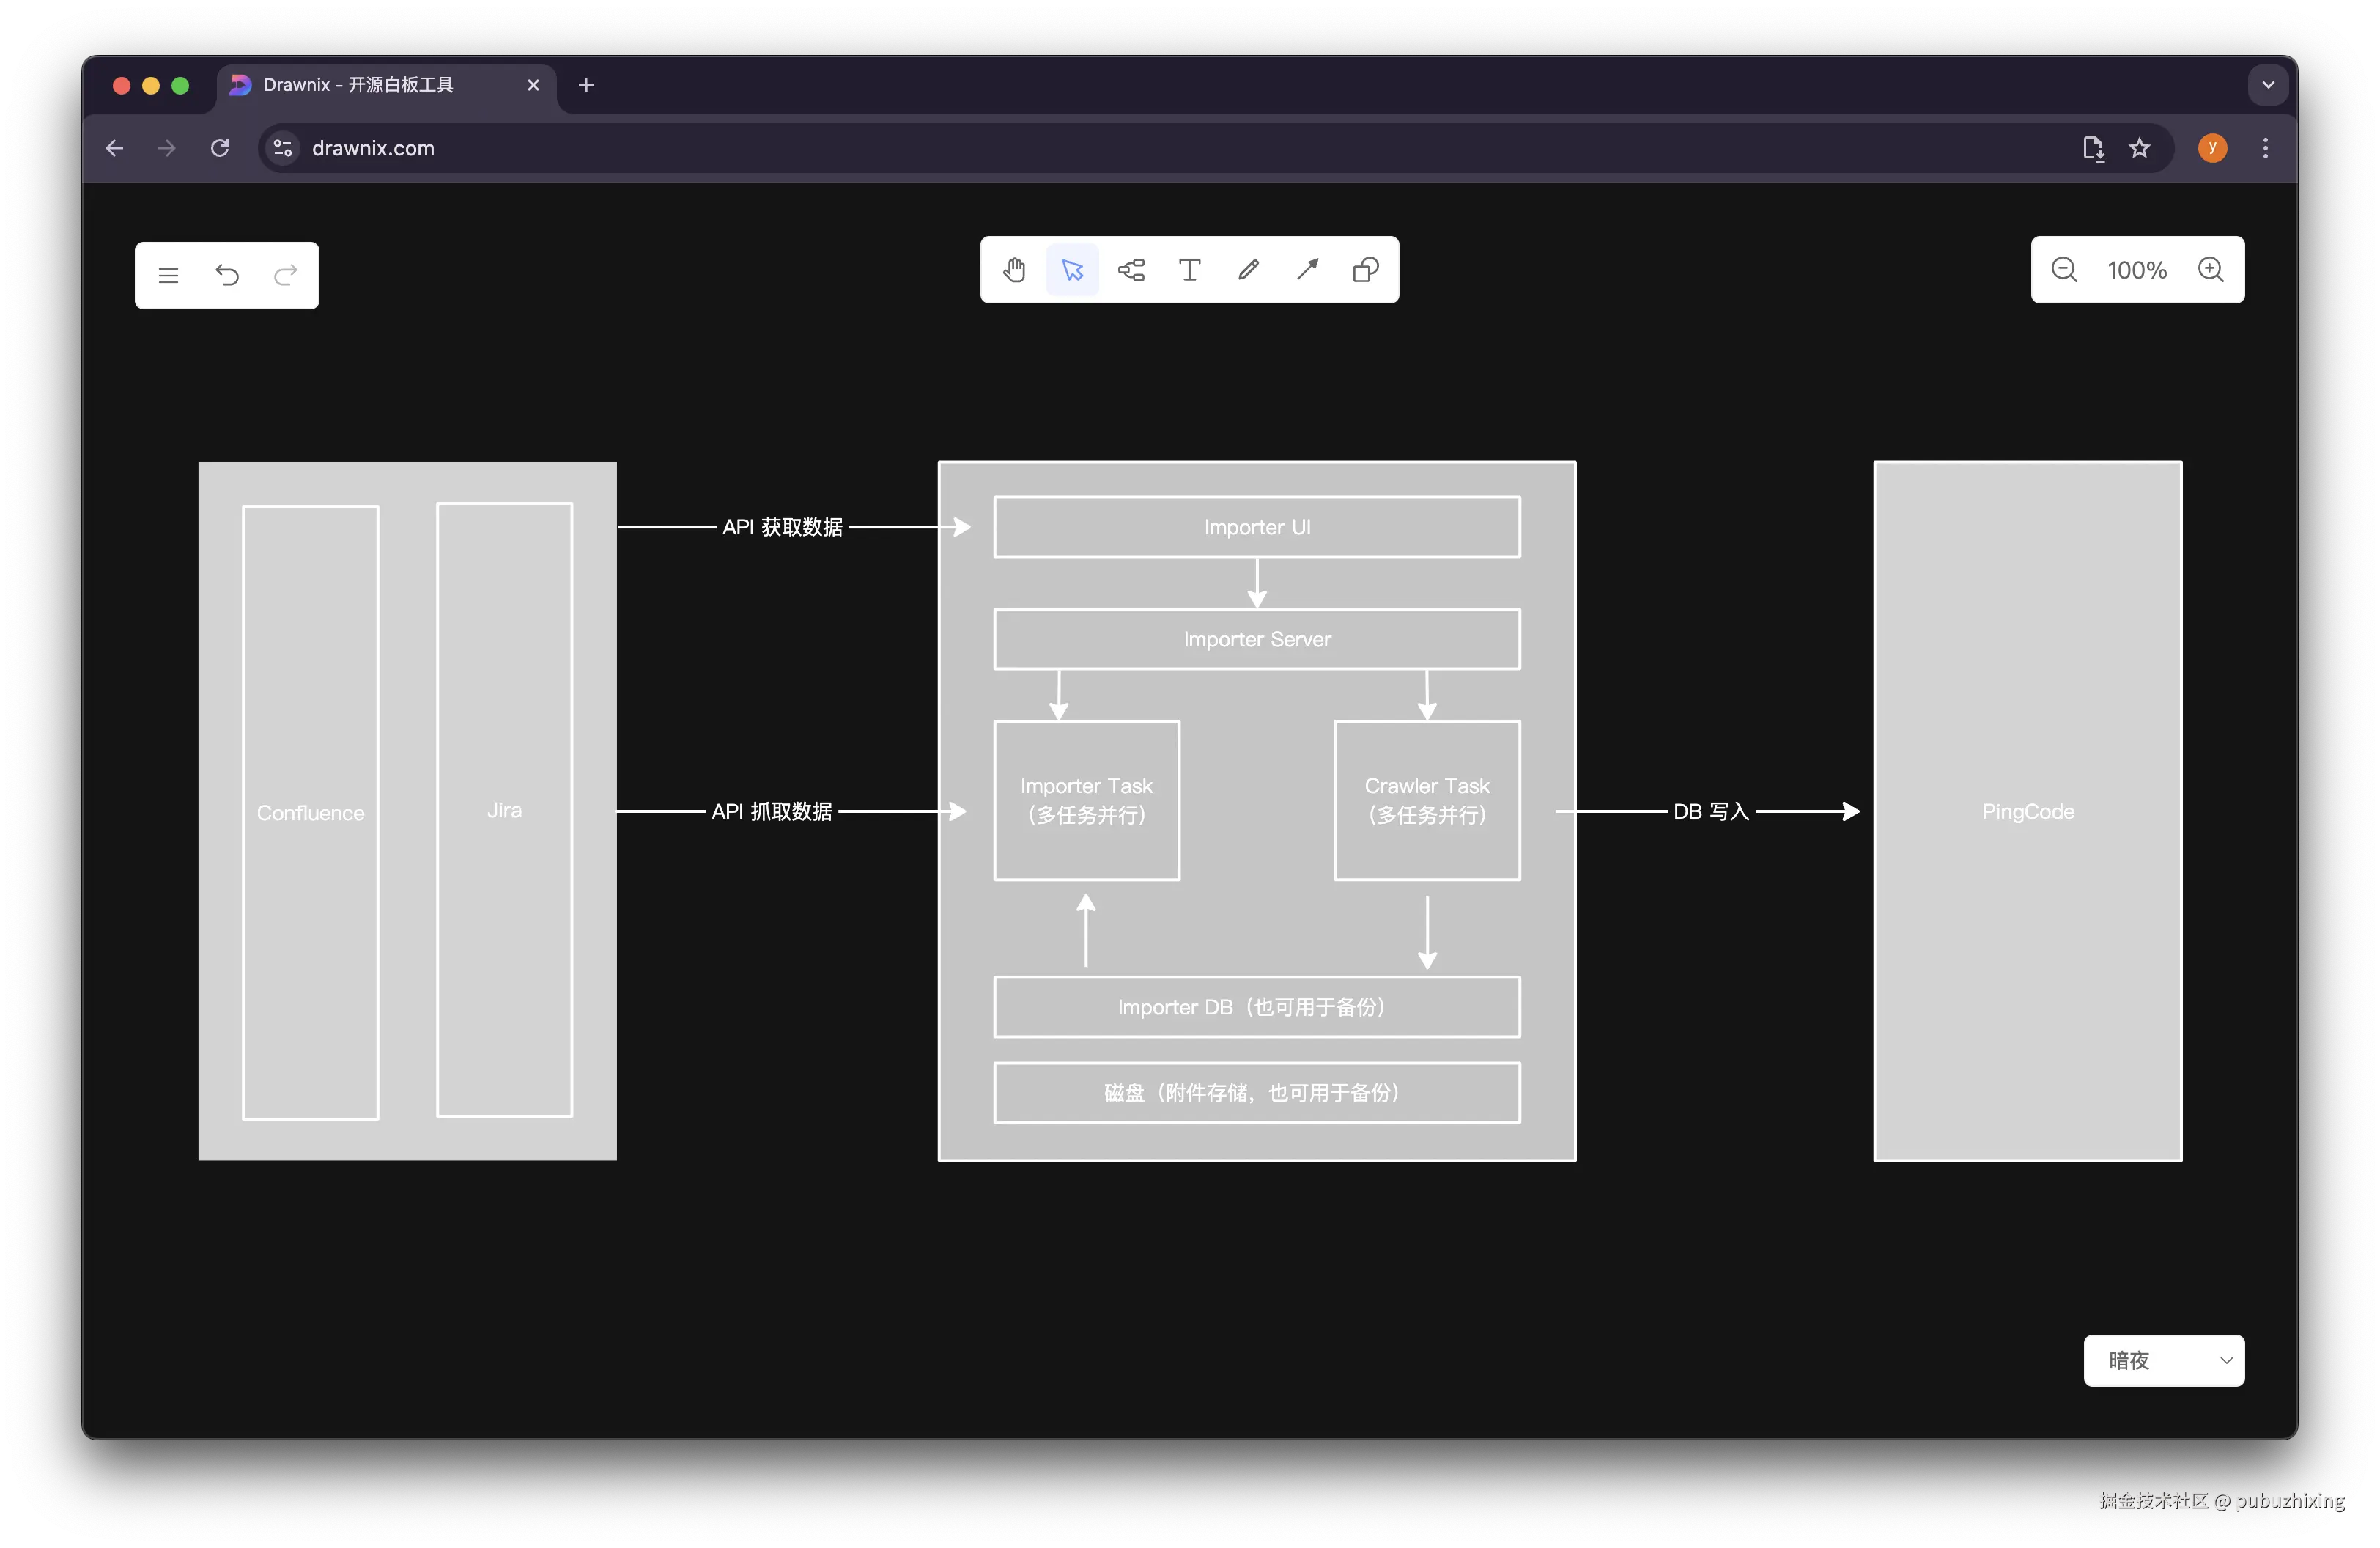Select the shapes tool

[x=1365, y=270]
